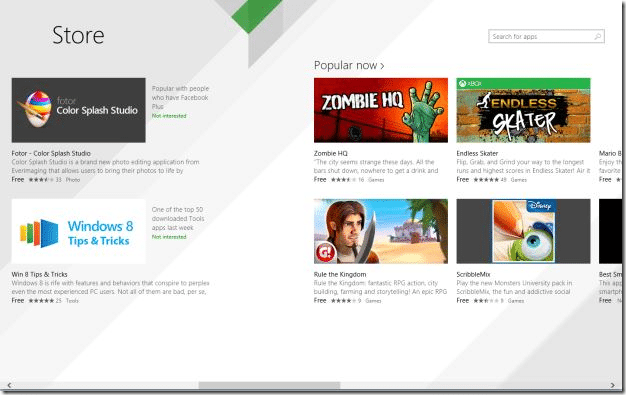The height and width of the screenshot is (395, 626).
Task: Select the 'Win 8 Tips & Tricks' title text
Action: tap(40, 274)
